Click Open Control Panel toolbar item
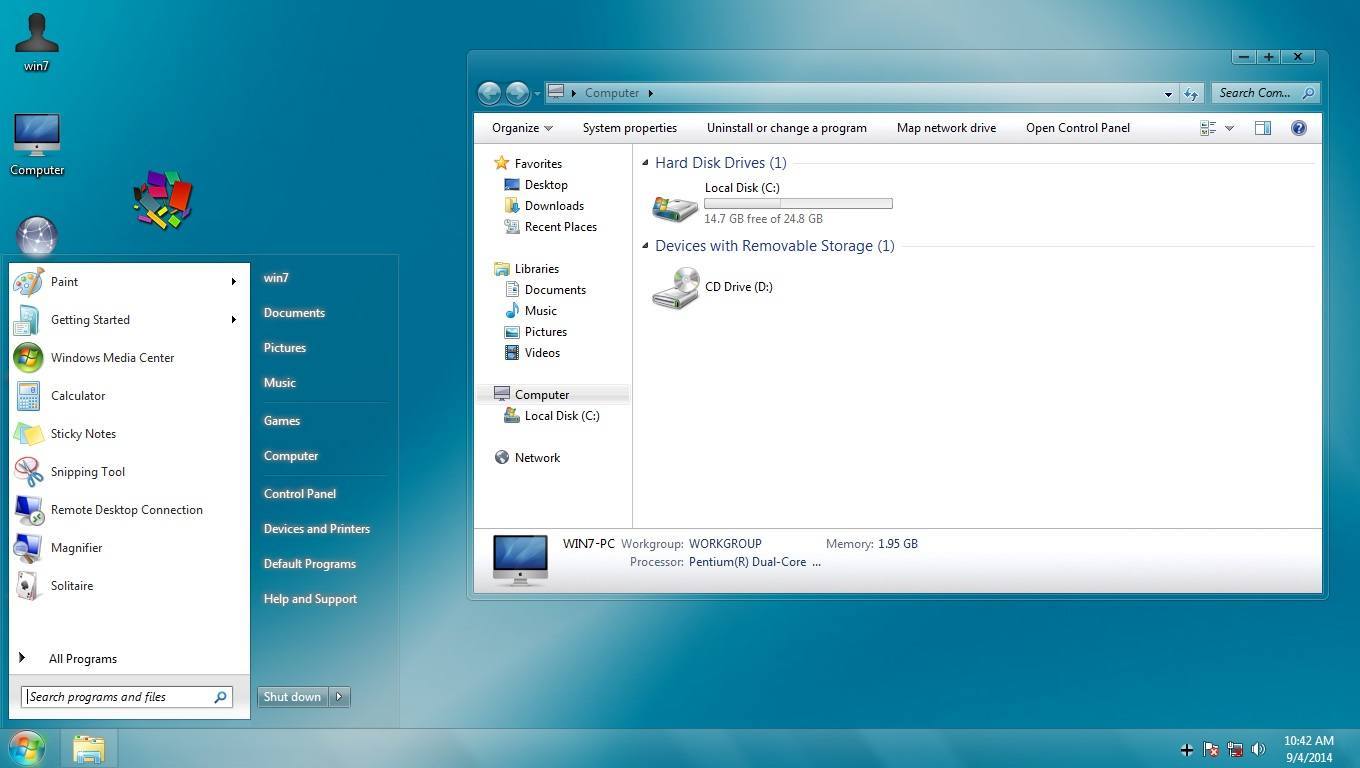1360x768 pixels. point(1078,128)
